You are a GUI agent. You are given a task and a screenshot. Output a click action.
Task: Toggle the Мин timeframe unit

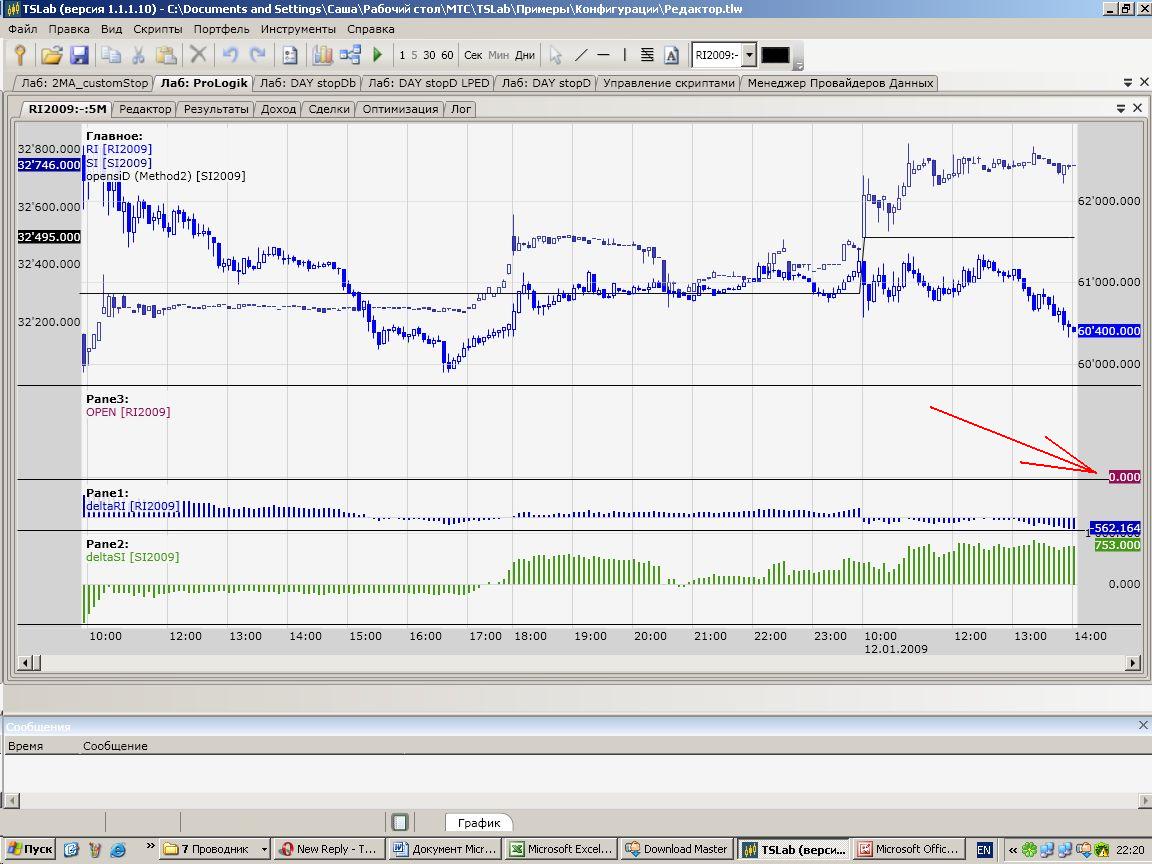[498, 55]
